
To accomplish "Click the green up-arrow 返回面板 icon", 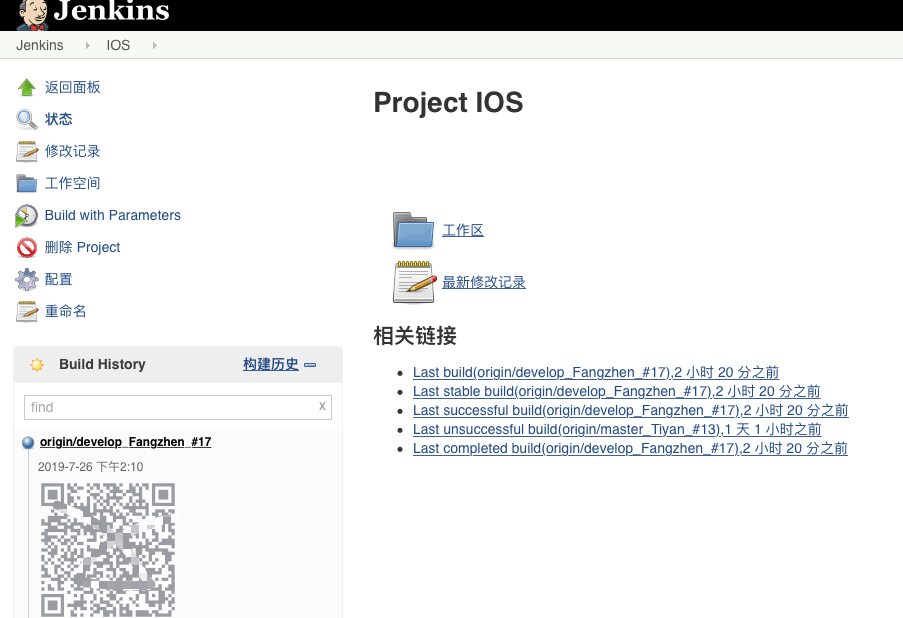I will [26, 88].
